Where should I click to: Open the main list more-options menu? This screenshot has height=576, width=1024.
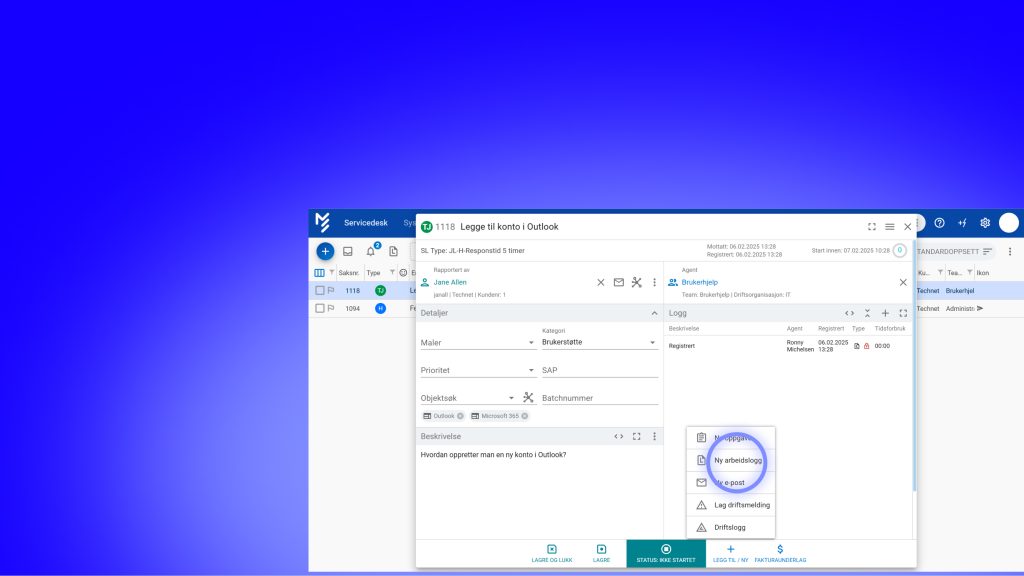1010,251
